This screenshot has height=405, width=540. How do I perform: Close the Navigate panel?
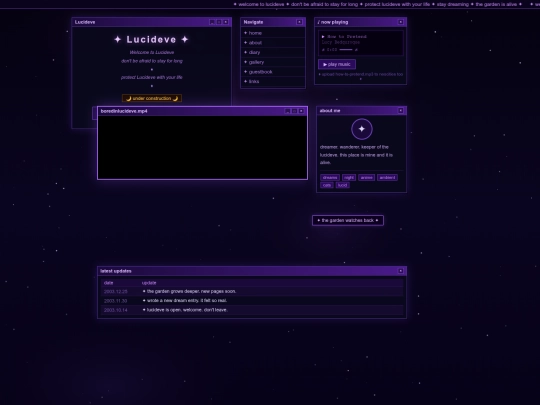click(x=299, y=22)
